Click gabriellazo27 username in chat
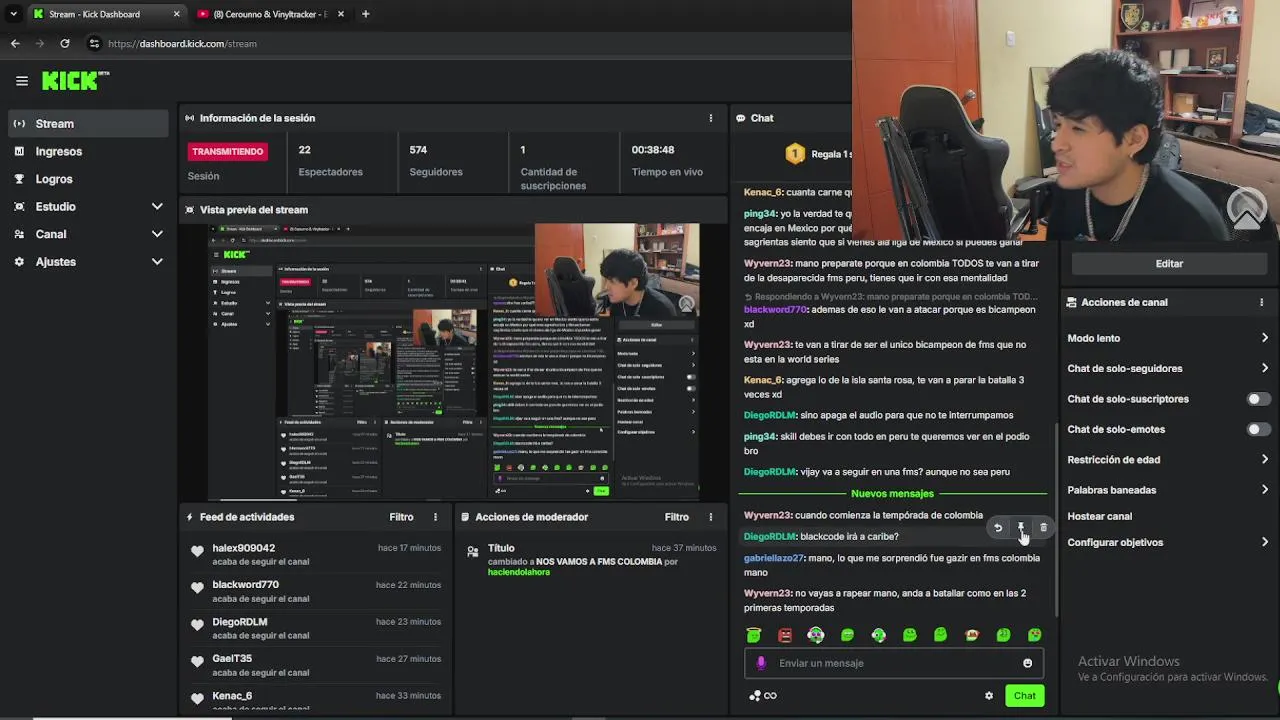 point(774,558)
